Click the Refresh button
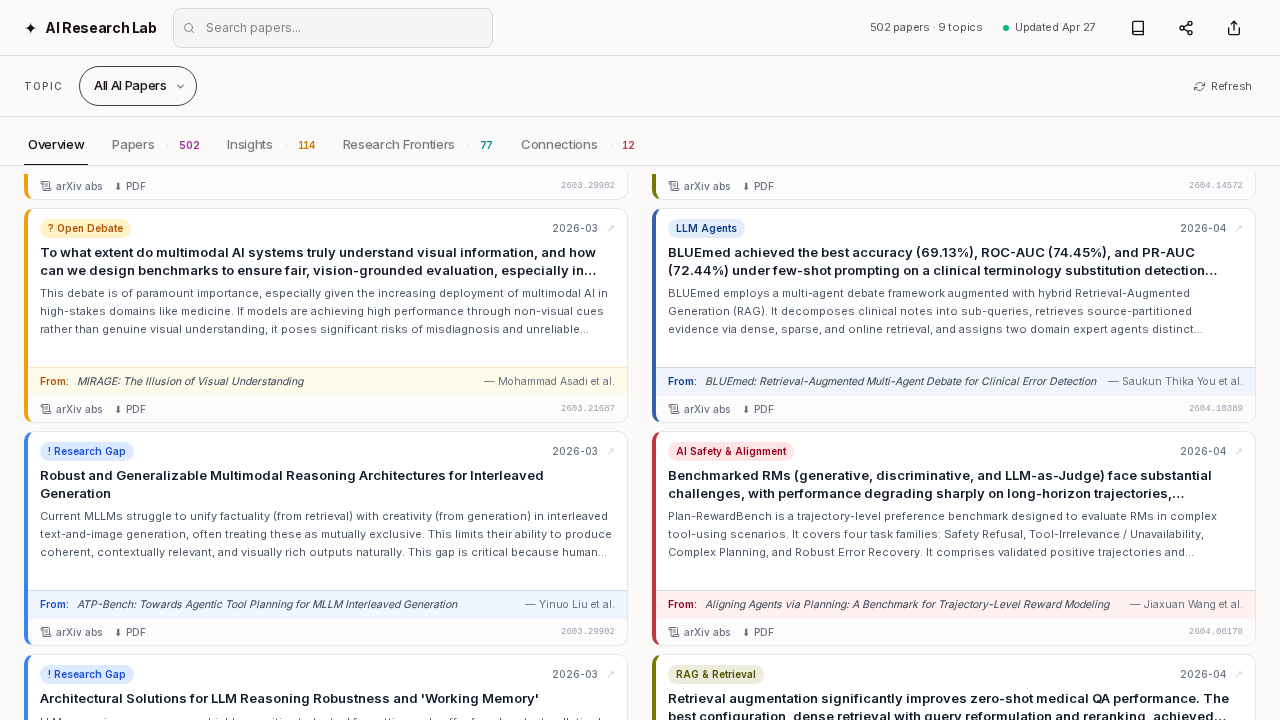The width and height of the screenshot is (1280, 720). pos(1222,86)
